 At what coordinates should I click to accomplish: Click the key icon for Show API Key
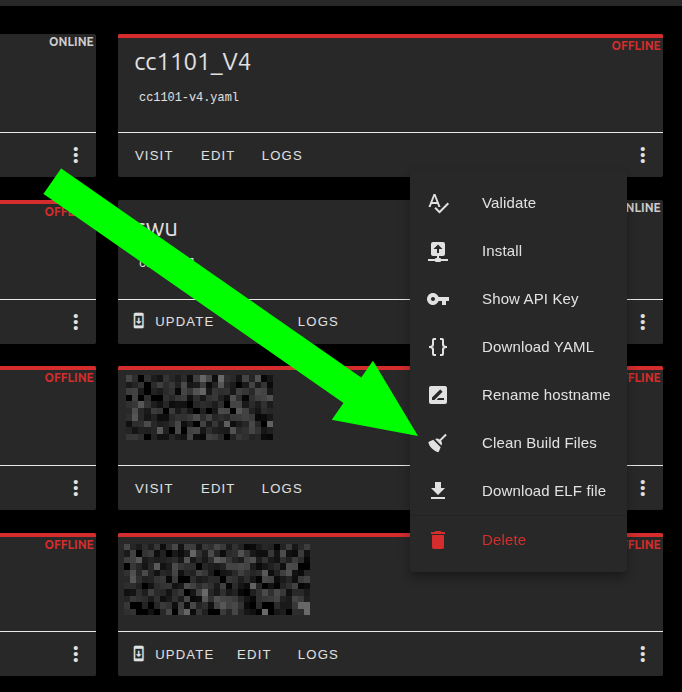(x=438, y=299)
